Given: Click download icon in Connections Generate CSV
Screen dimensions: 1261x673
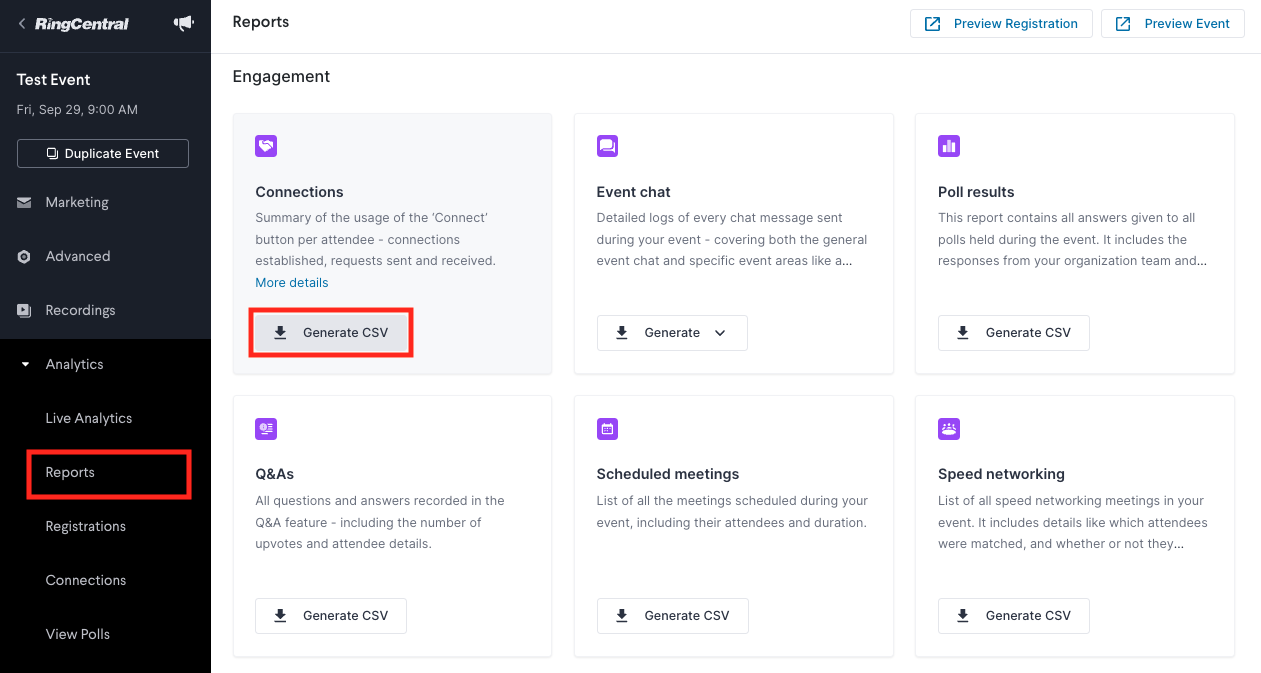Looking at the screenshot, I should tap(280, 333).
